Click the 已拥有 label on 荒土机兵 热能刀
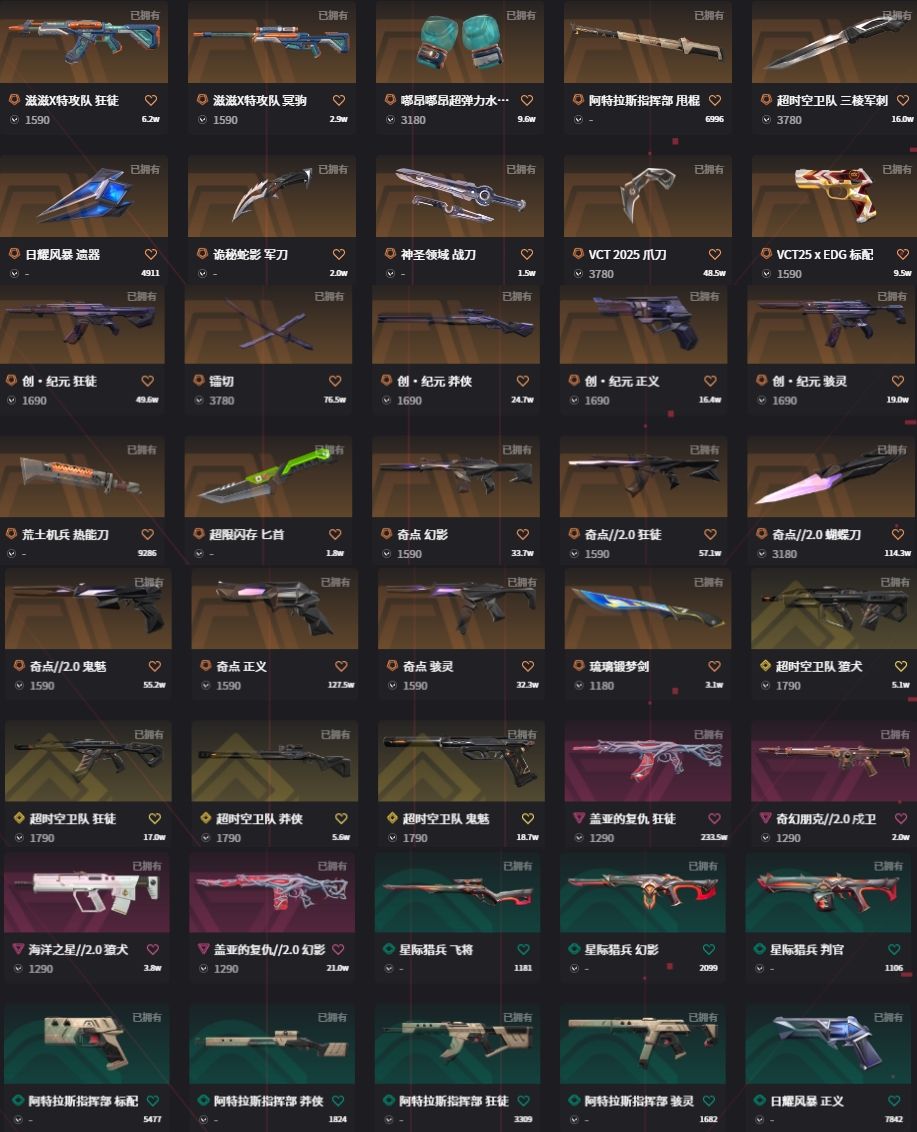The height and width of the screenshot is (1132, 917). [x=142, y=450]
